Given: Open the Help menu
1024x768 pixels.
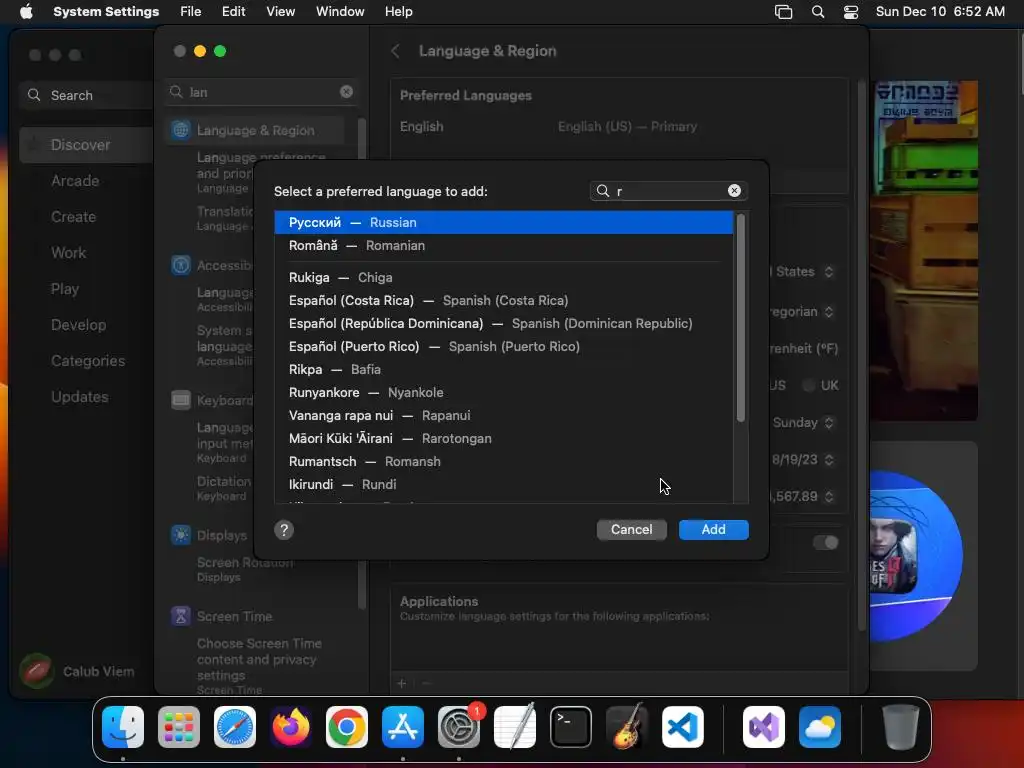Looking at the screenshot, I should tap(398, 11).
